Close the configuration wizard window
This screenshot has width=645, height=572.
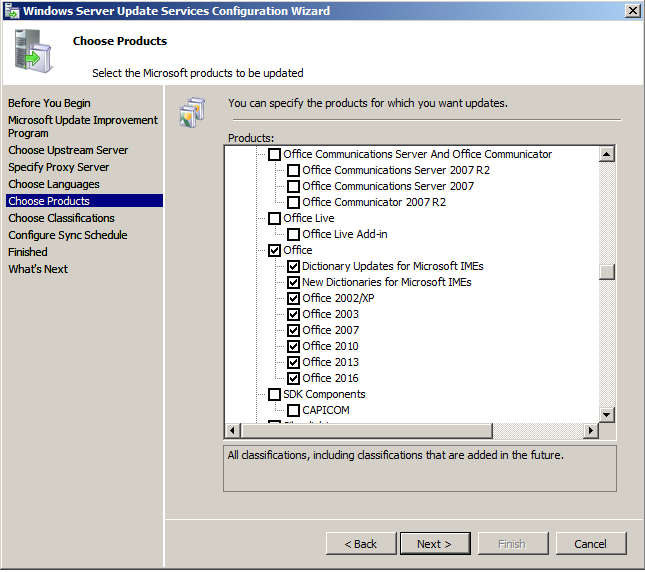(632, 11)
